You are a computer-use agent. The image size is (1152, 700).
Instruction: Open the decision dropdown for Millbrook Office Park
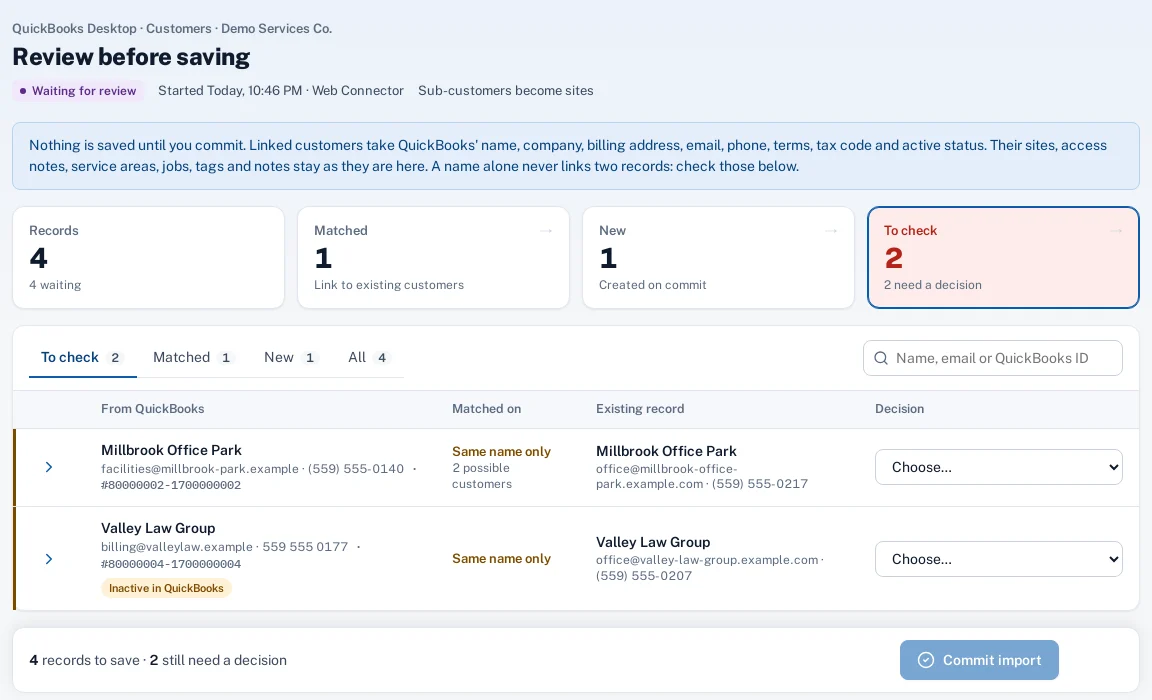[x=998, y=467]
